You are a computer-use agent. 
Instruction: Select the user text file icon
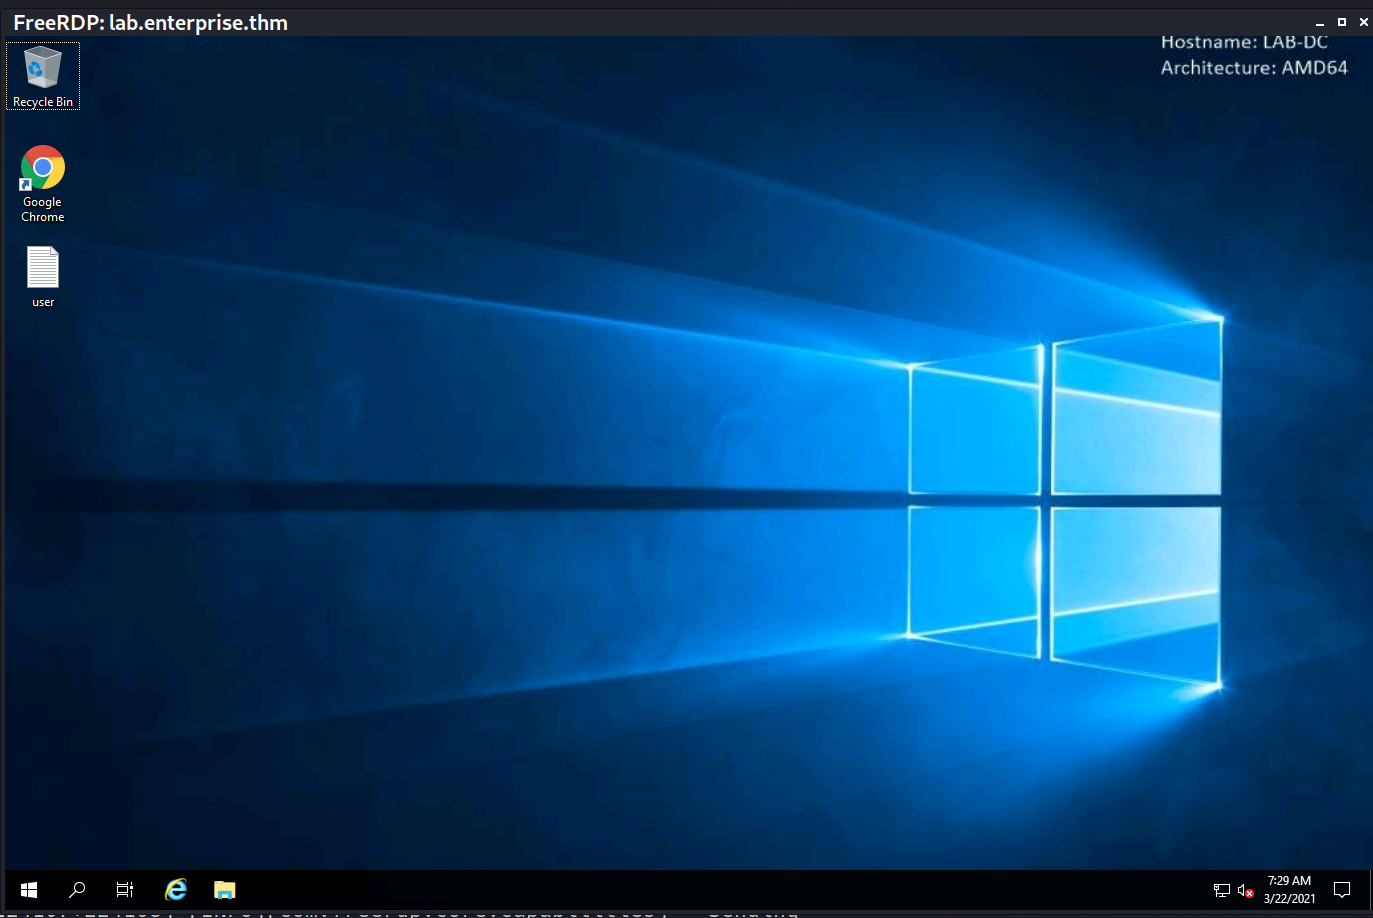point(43,277)
